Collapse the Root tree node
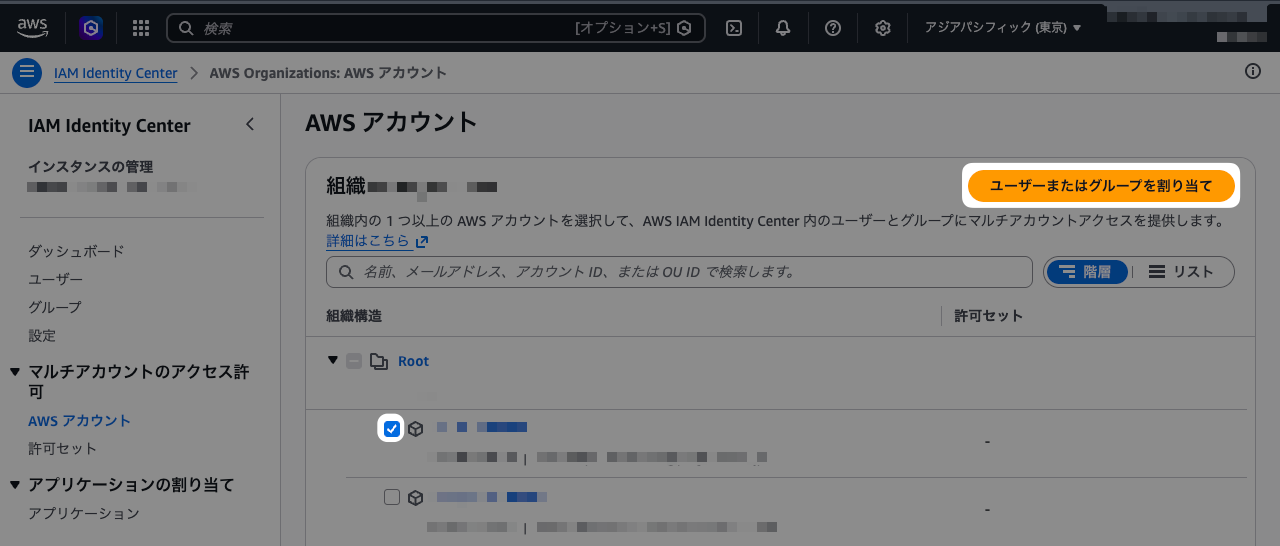This screenshot has height=546, width=1280. 333,360
